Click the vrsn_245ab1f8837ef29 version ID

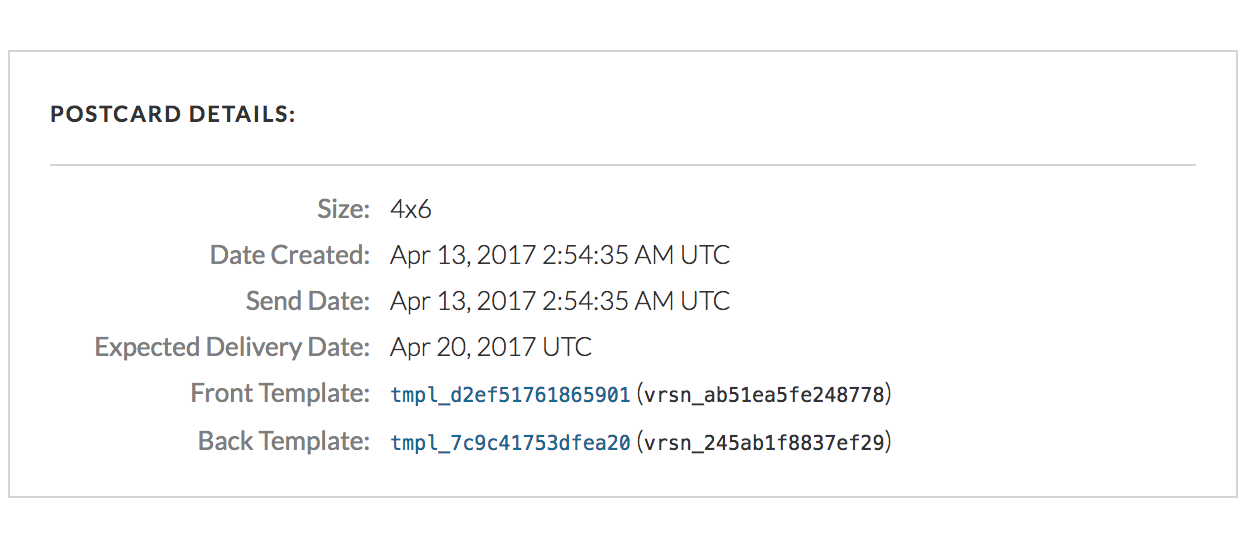pyautogui.click(x=764, y=441)
